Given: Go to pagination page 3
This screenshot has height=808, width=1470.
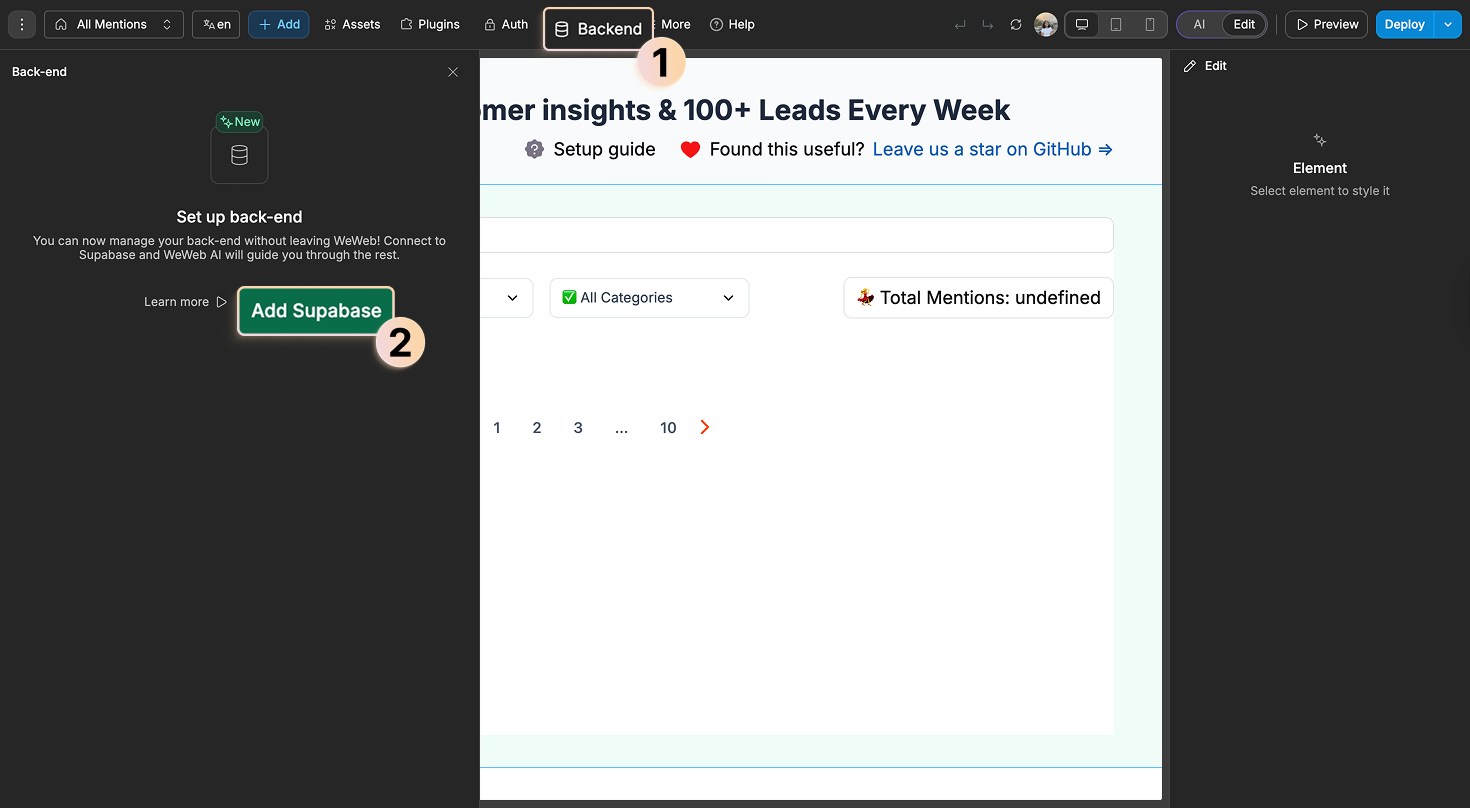Looking at the screenshot, I should tap(577, 427).
